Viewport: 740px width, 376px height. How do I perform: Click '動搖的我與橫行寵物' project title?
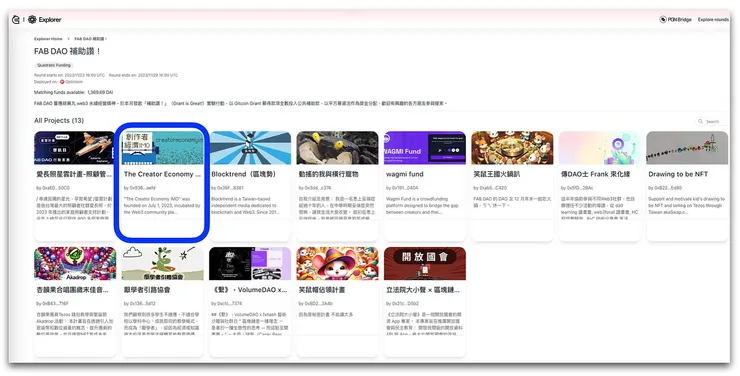click(328, 174)
